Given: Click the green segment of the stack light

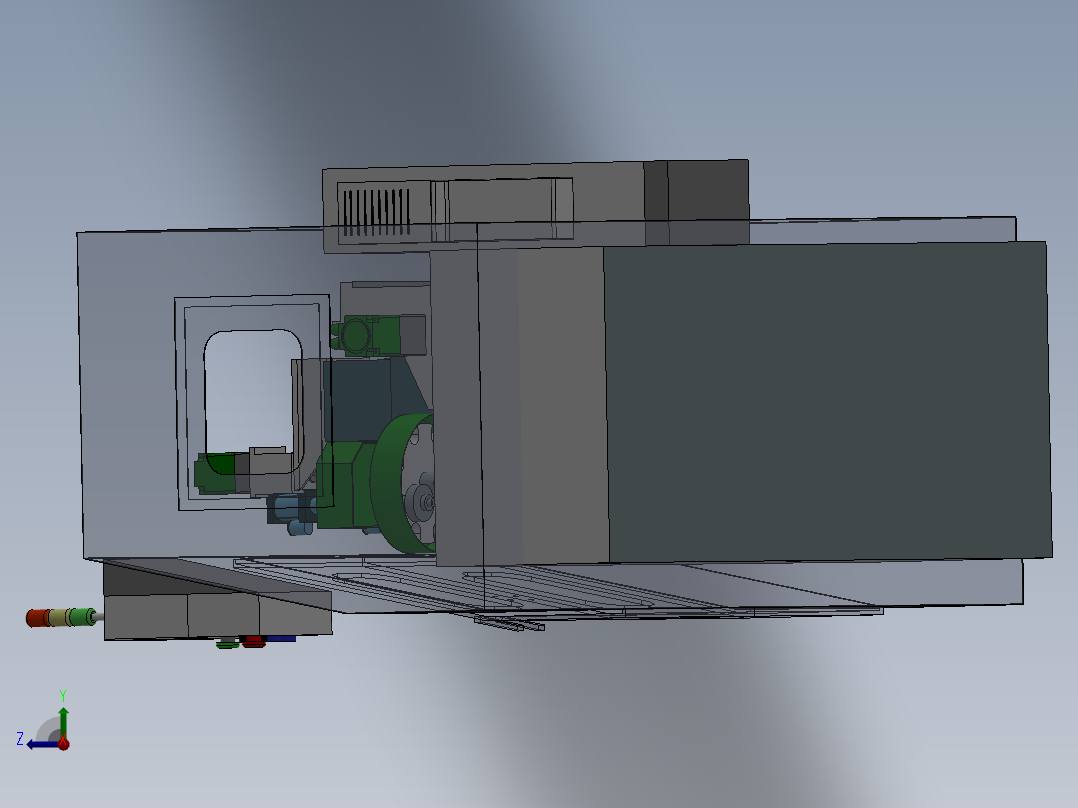Looking at the screenshot, I should 80,617.
